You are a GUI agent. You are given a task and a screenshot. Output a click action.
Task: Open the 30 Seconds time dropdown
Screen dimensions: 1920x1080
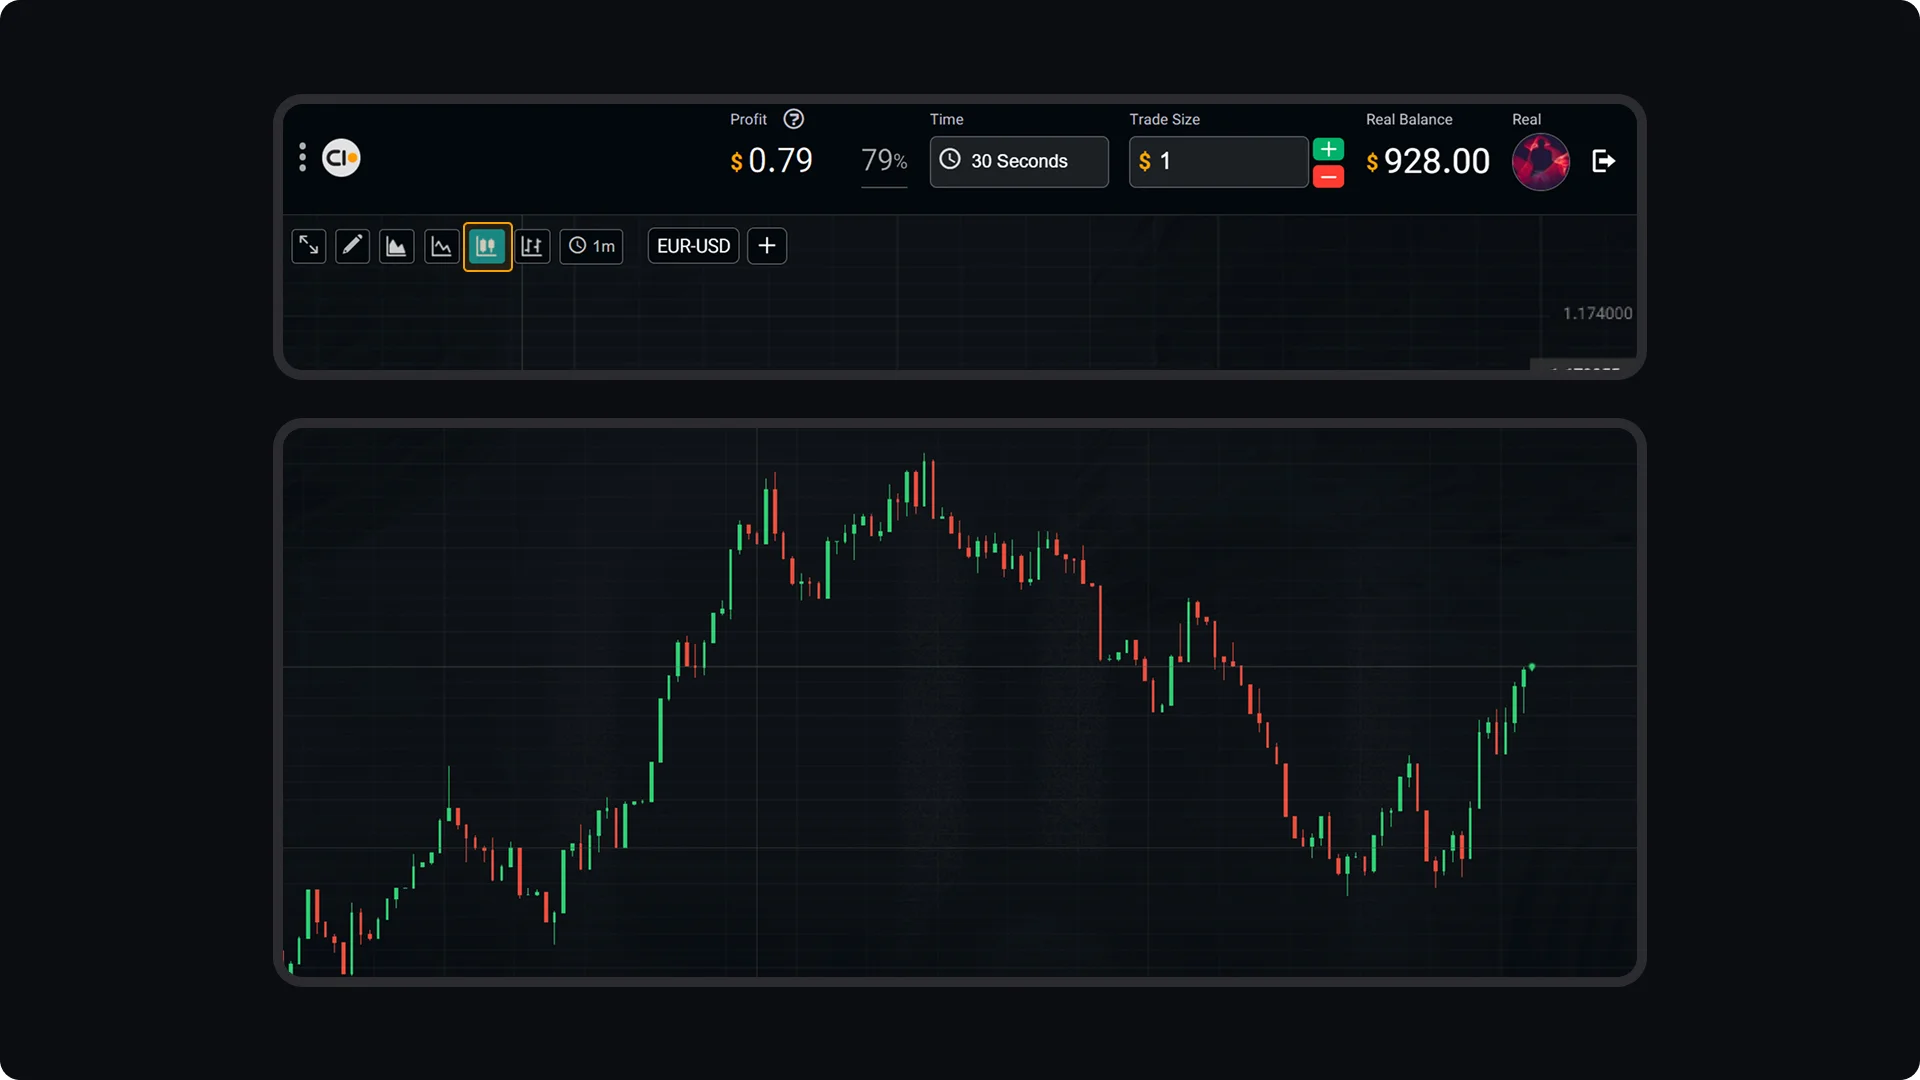[x=1018, y=161]
